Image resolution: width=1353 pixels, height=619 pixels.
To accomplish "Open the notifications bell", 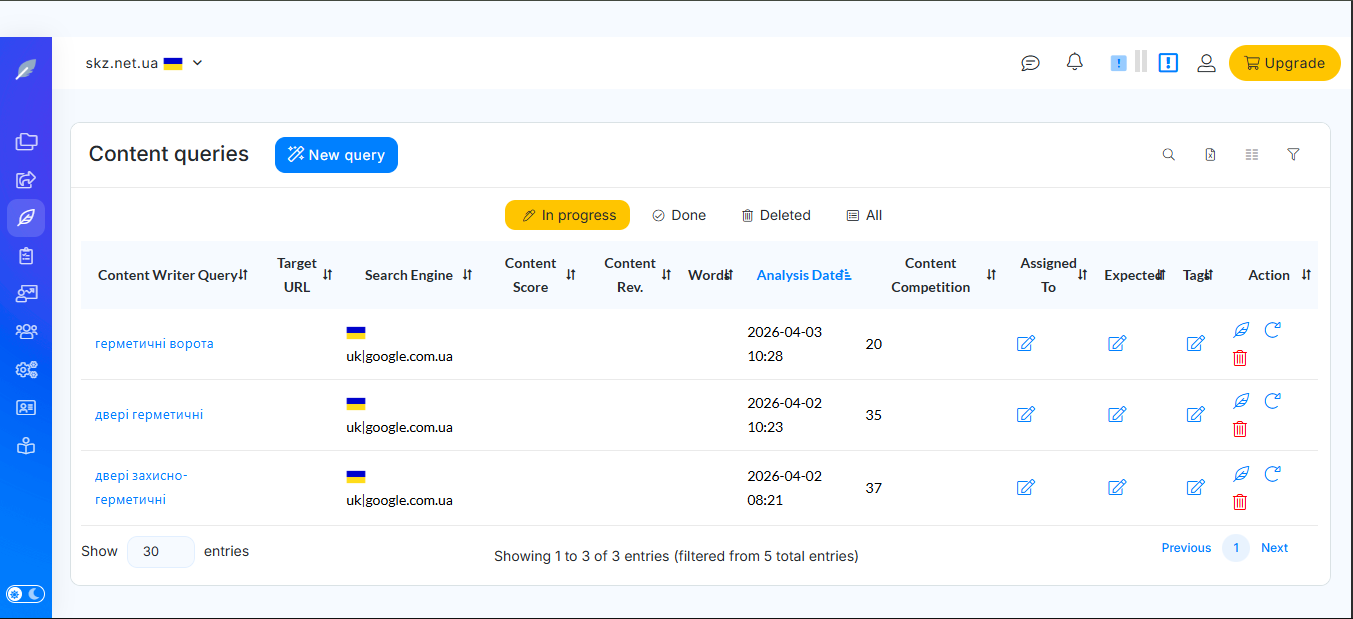I will [x=1075, y=62].
